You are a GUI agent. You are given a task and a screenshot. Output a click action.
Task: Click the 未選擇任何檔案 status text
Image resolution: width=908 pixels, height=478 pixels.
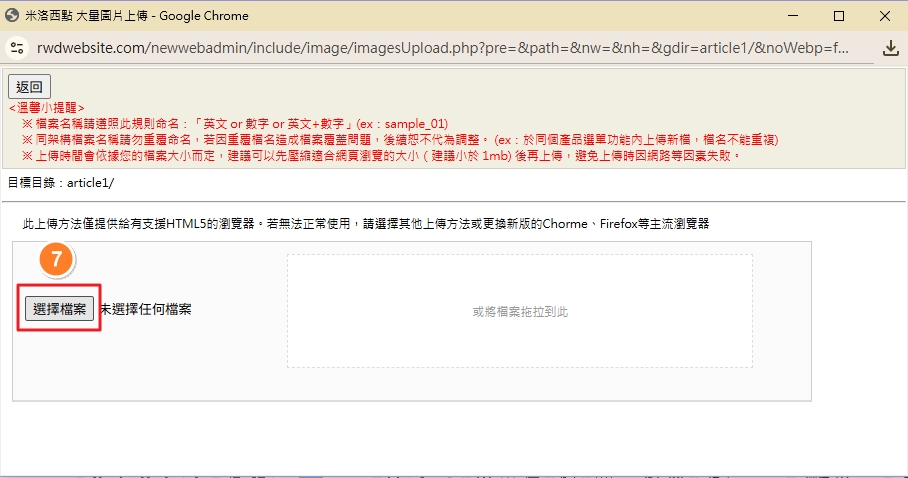click(x=145, y=309)
